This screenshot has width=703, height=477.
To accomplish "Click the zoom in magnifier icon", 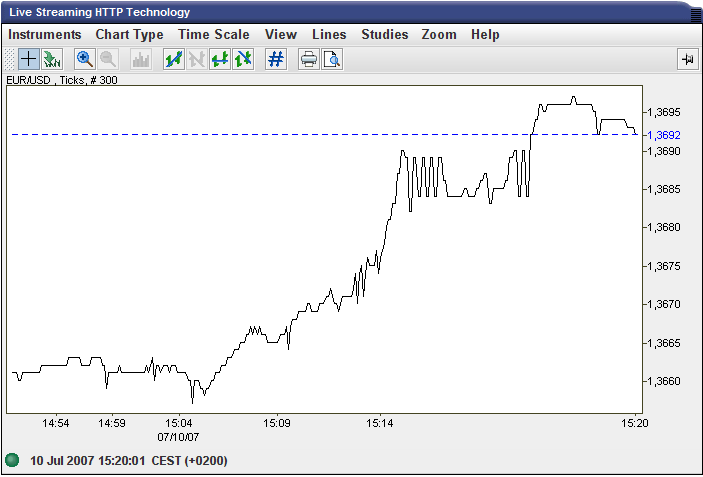I will click(85, 59).
